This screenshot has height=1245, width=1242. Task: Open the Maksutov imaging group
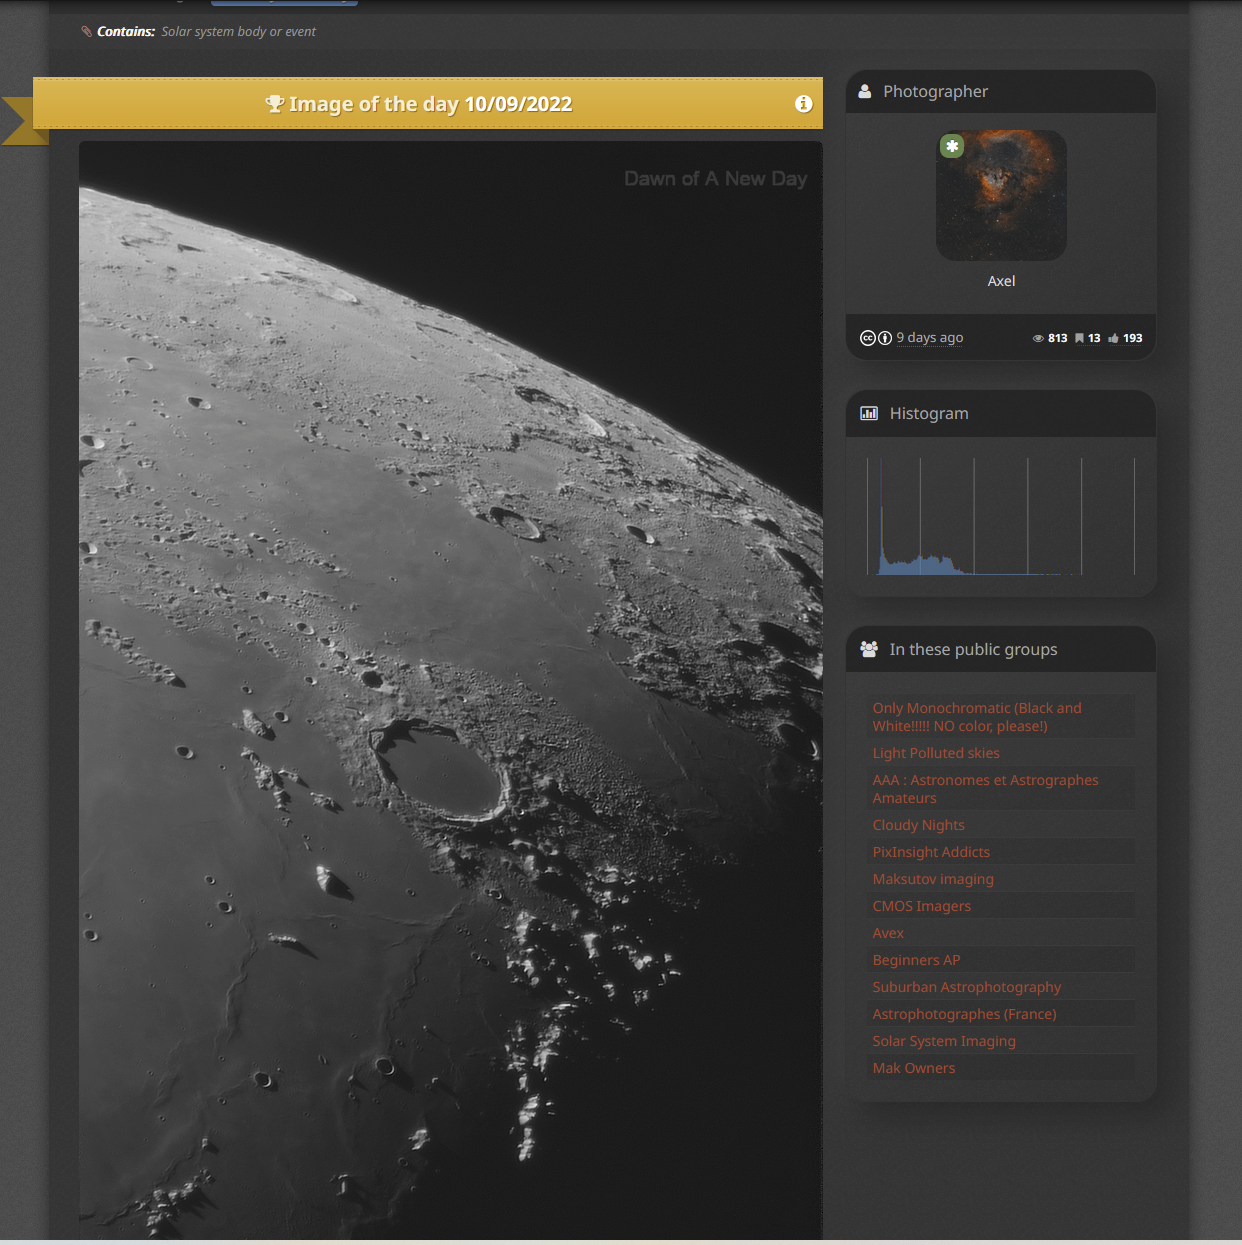(933, 879)
